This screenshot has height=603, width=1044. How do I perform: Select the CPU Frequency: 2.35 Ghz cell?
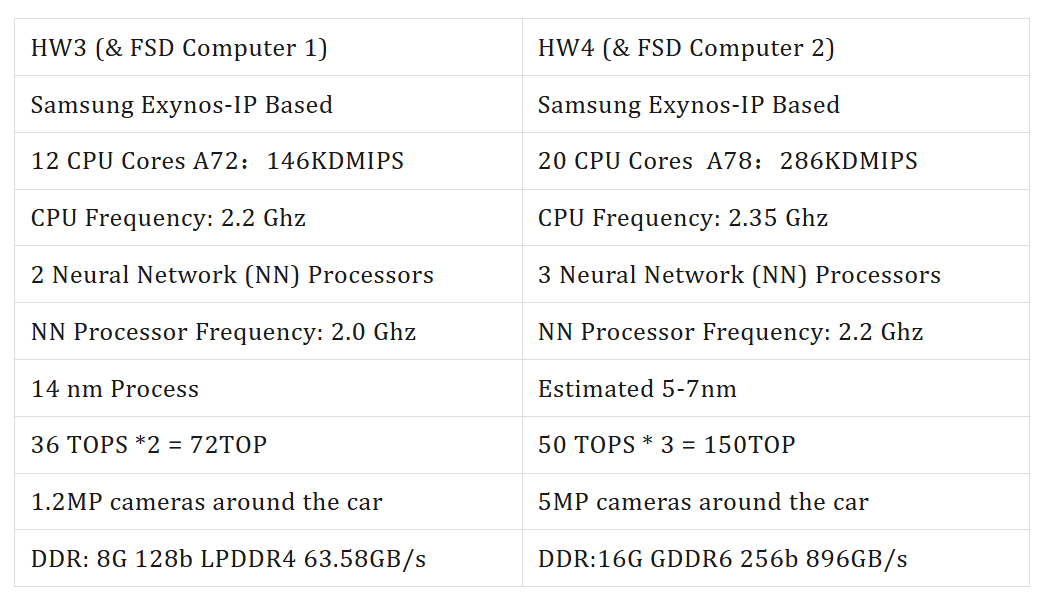click(776, 218)
